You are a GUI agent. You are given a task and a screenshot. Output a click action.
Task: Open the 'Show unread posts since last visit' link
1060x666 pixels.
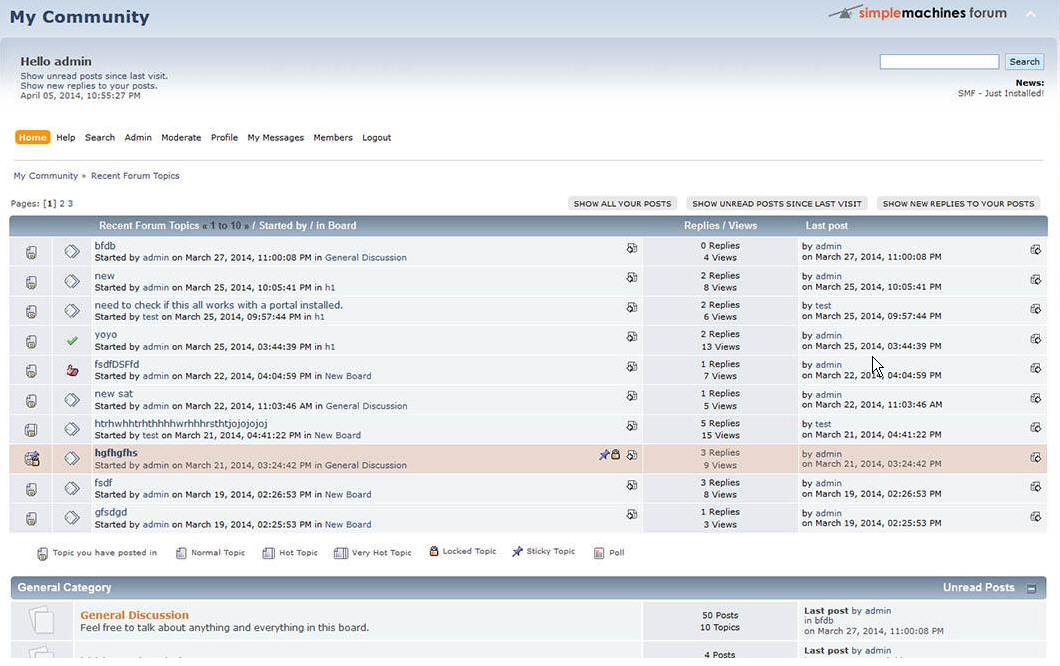pos(94,76)
